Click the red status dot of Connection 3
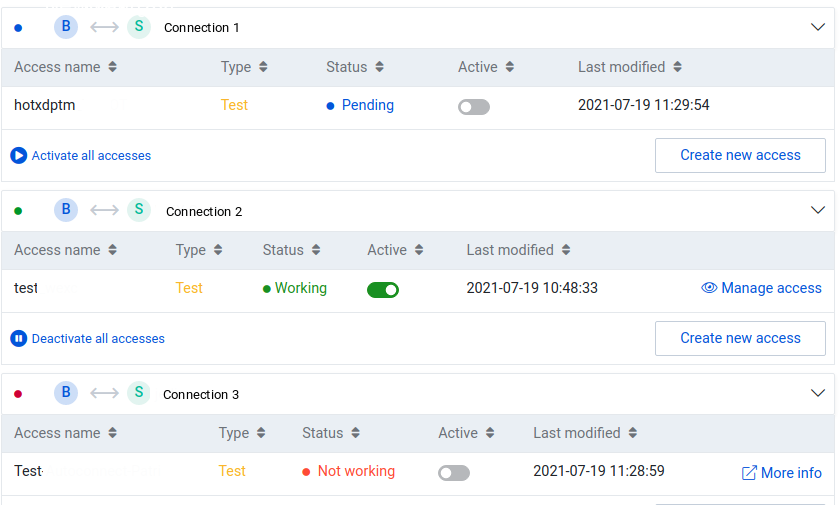Image resolution: width=840 pixels, height=505 pixels. 18,394
